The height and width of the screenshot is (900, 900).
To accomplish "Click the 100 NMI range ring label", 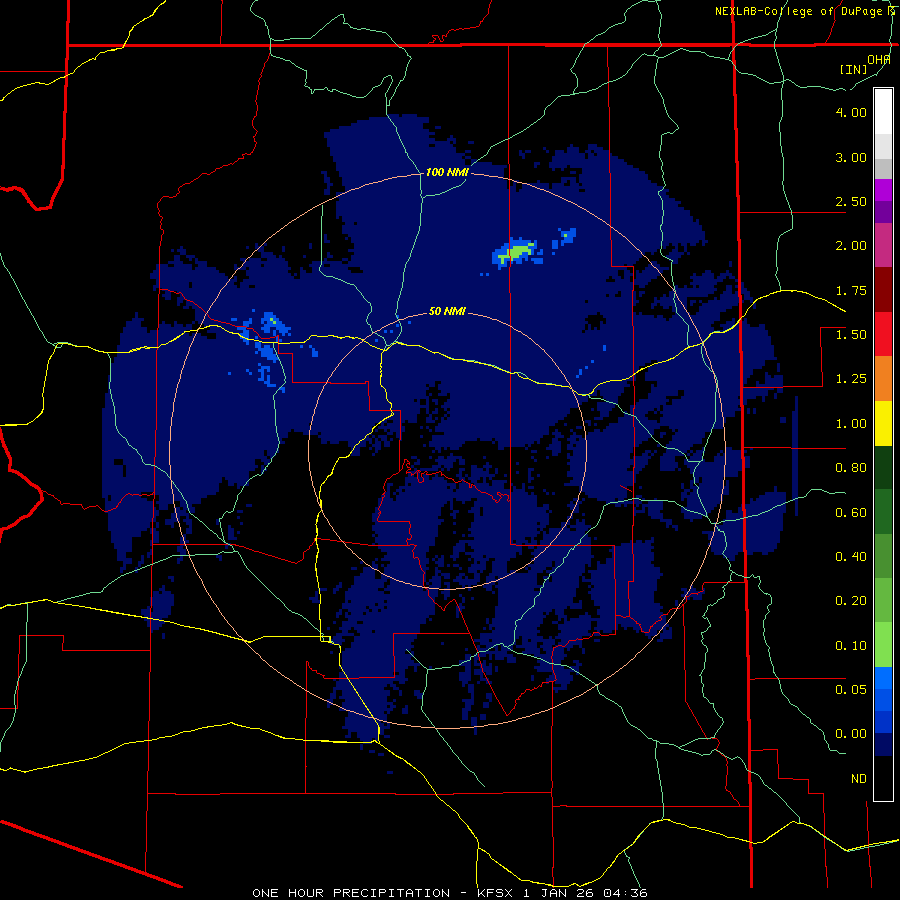I will (x=447, y=172).
